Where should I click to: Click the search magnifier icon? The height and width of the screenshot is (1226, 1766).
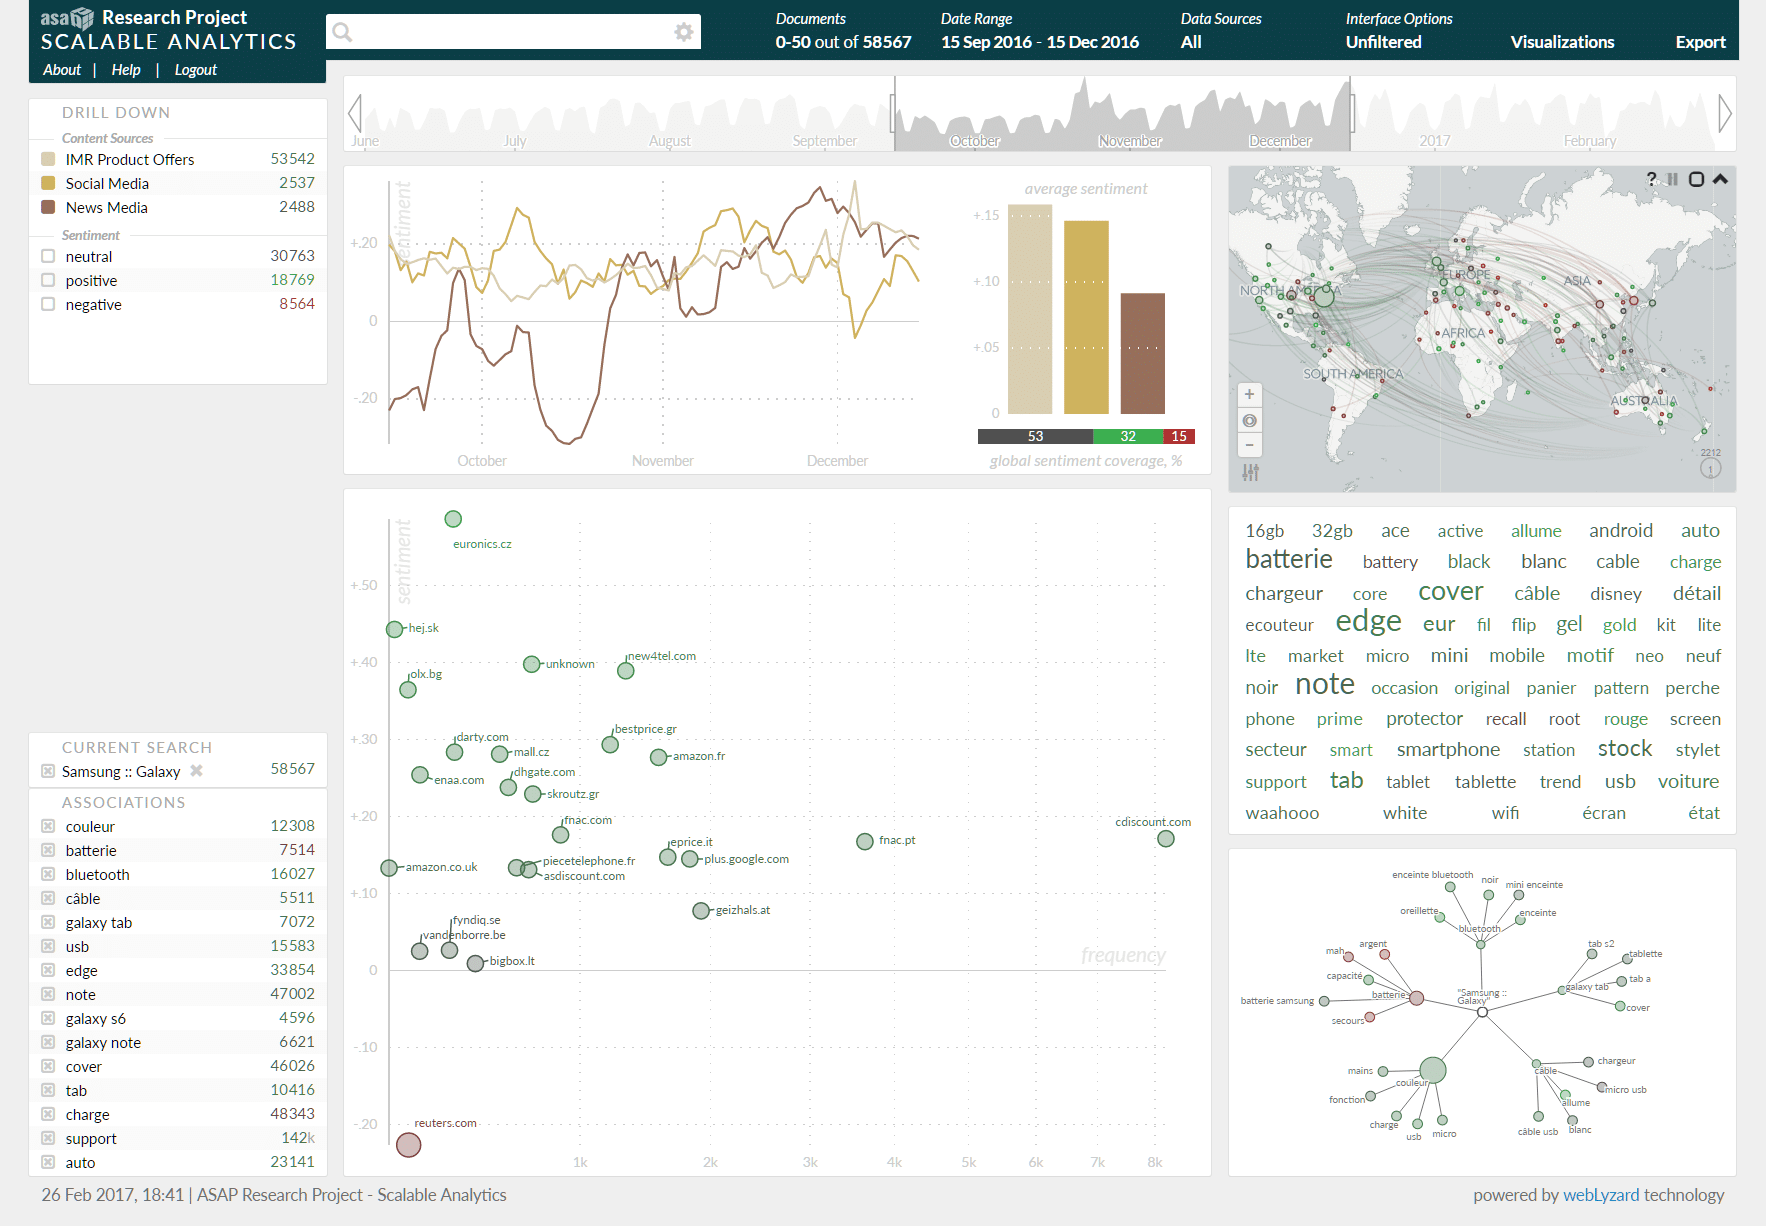coord(342,32)
